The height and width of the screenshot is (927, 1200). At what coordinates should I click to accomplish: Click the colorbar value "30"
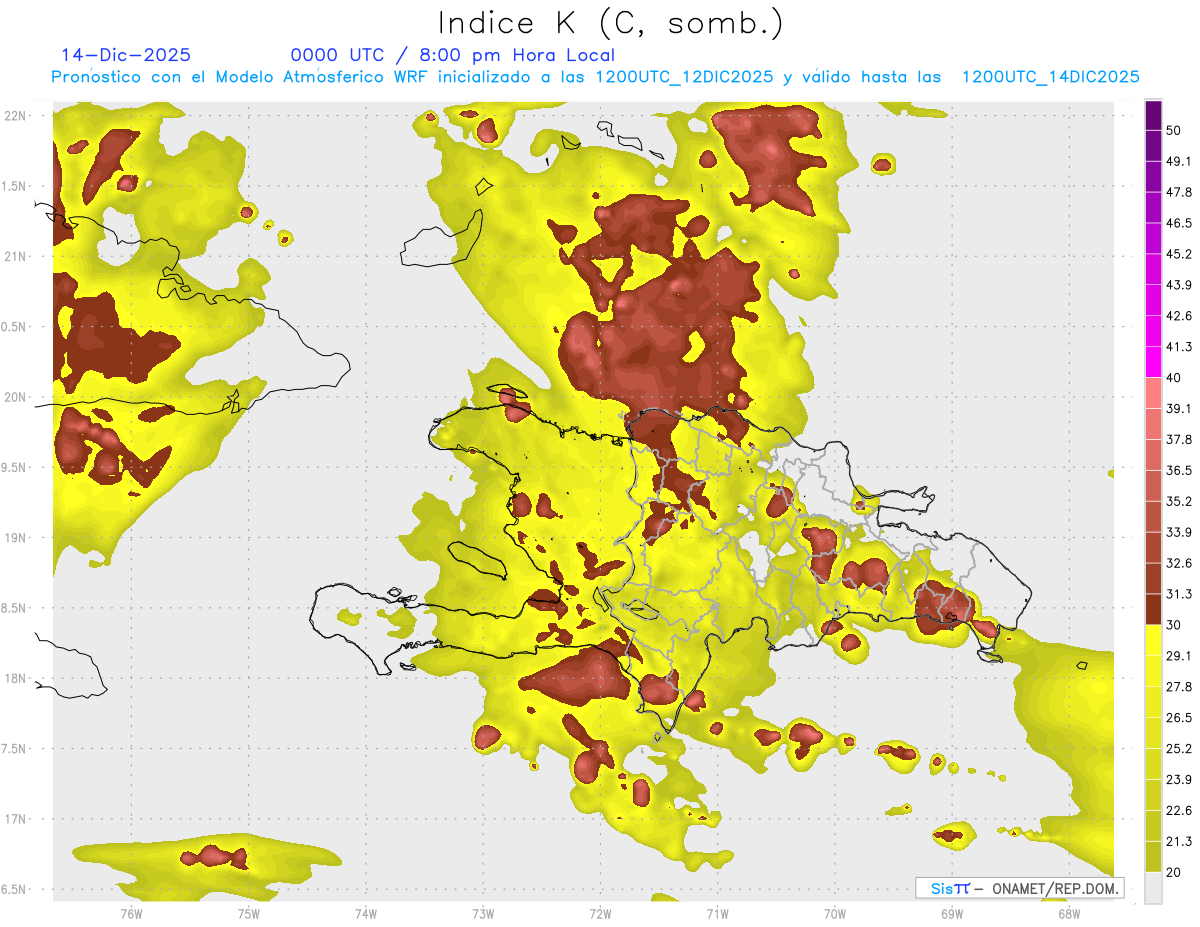[1175, 626]
